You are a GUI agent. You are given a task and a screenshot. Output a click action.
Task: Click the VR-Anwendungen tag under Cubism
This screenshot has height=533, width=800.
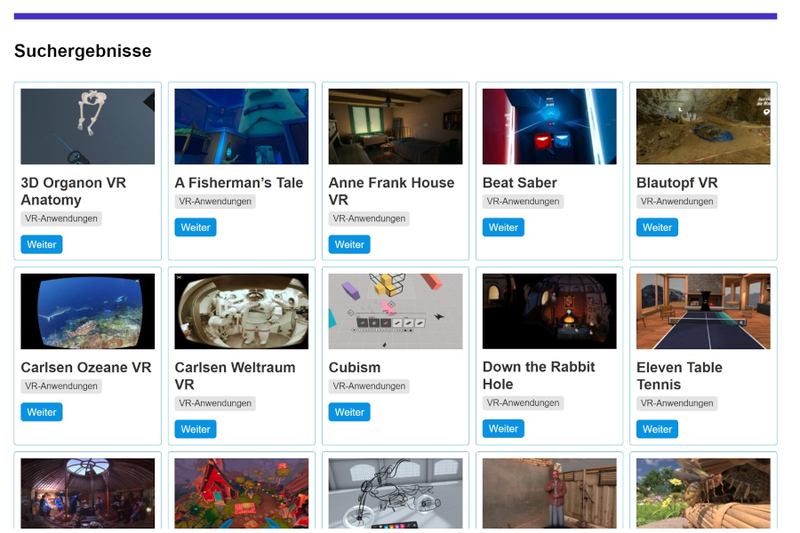click(369, 386)
